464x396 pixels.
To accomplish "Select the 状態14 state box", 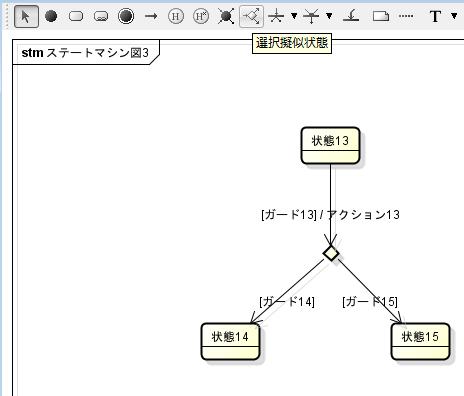I will pos(230,341).
